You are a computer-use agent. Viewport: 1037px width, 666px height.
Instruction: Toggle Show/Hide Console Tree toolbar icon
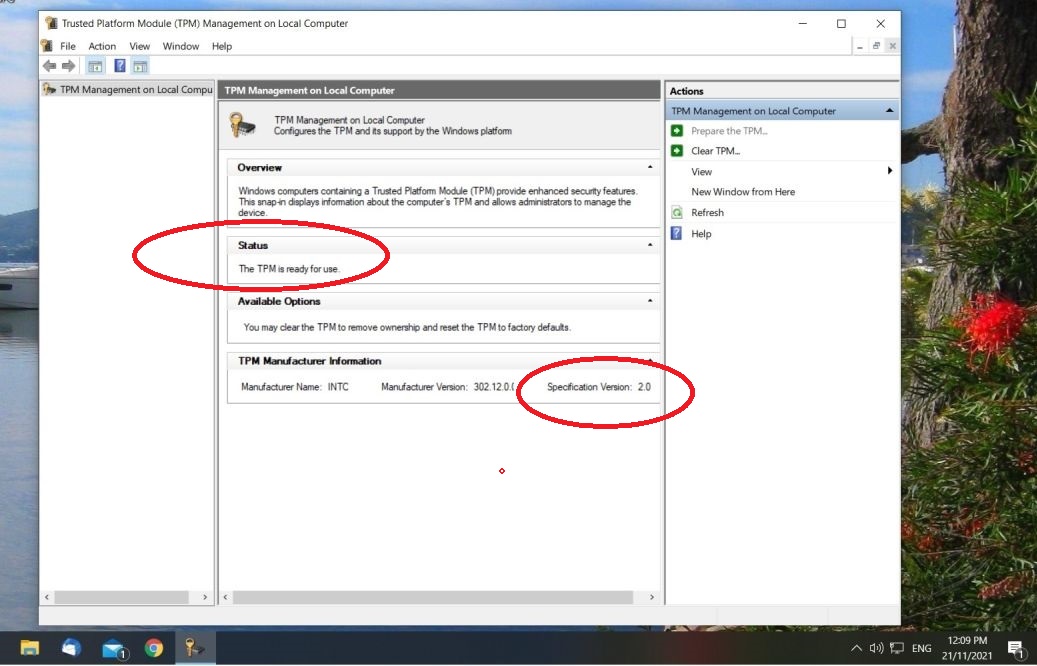(x=95, y=66)
